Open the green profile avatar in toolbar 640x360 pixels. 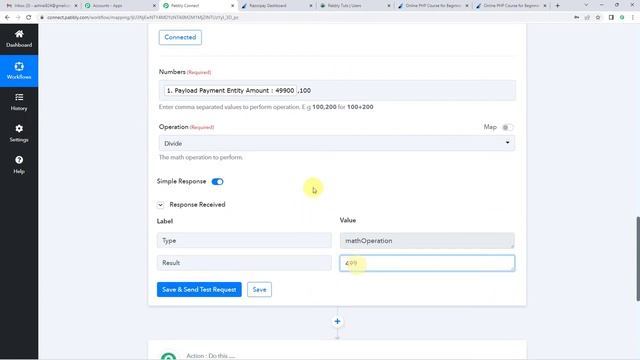(622, 18)
